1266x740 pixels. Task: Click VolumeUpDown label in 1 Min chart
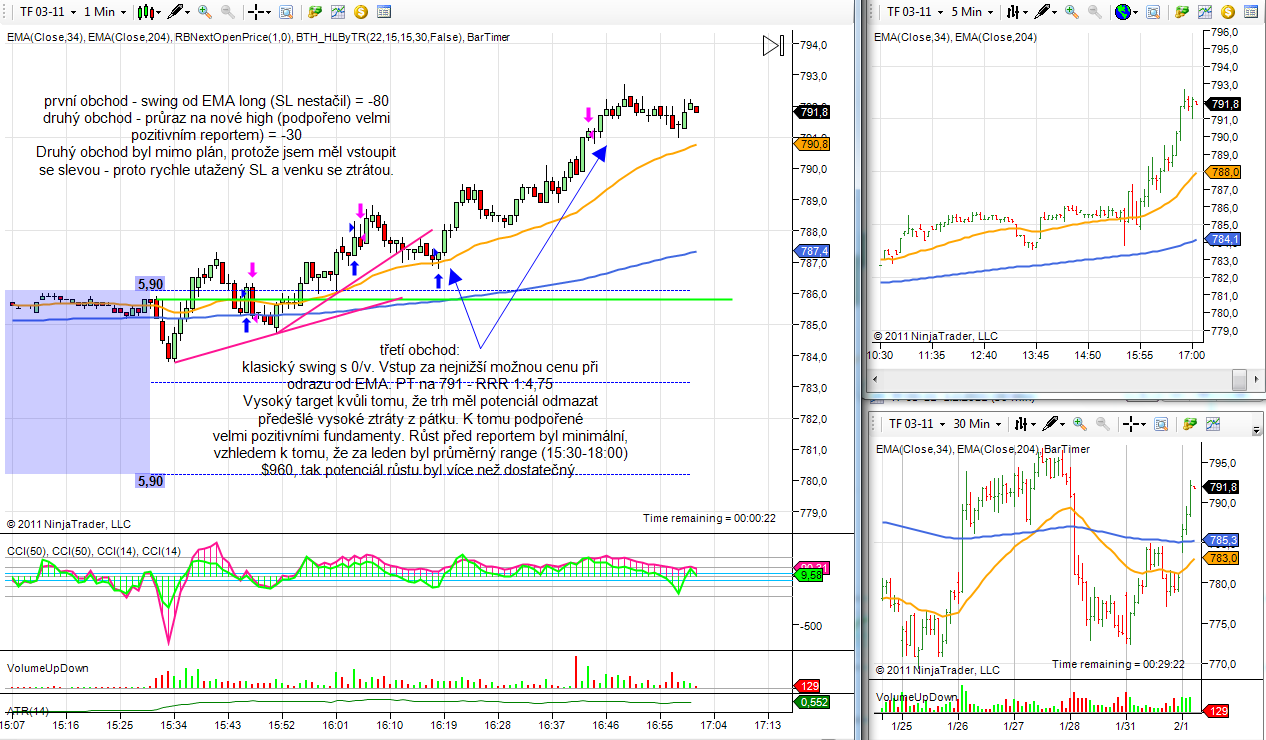pos(47,667)
